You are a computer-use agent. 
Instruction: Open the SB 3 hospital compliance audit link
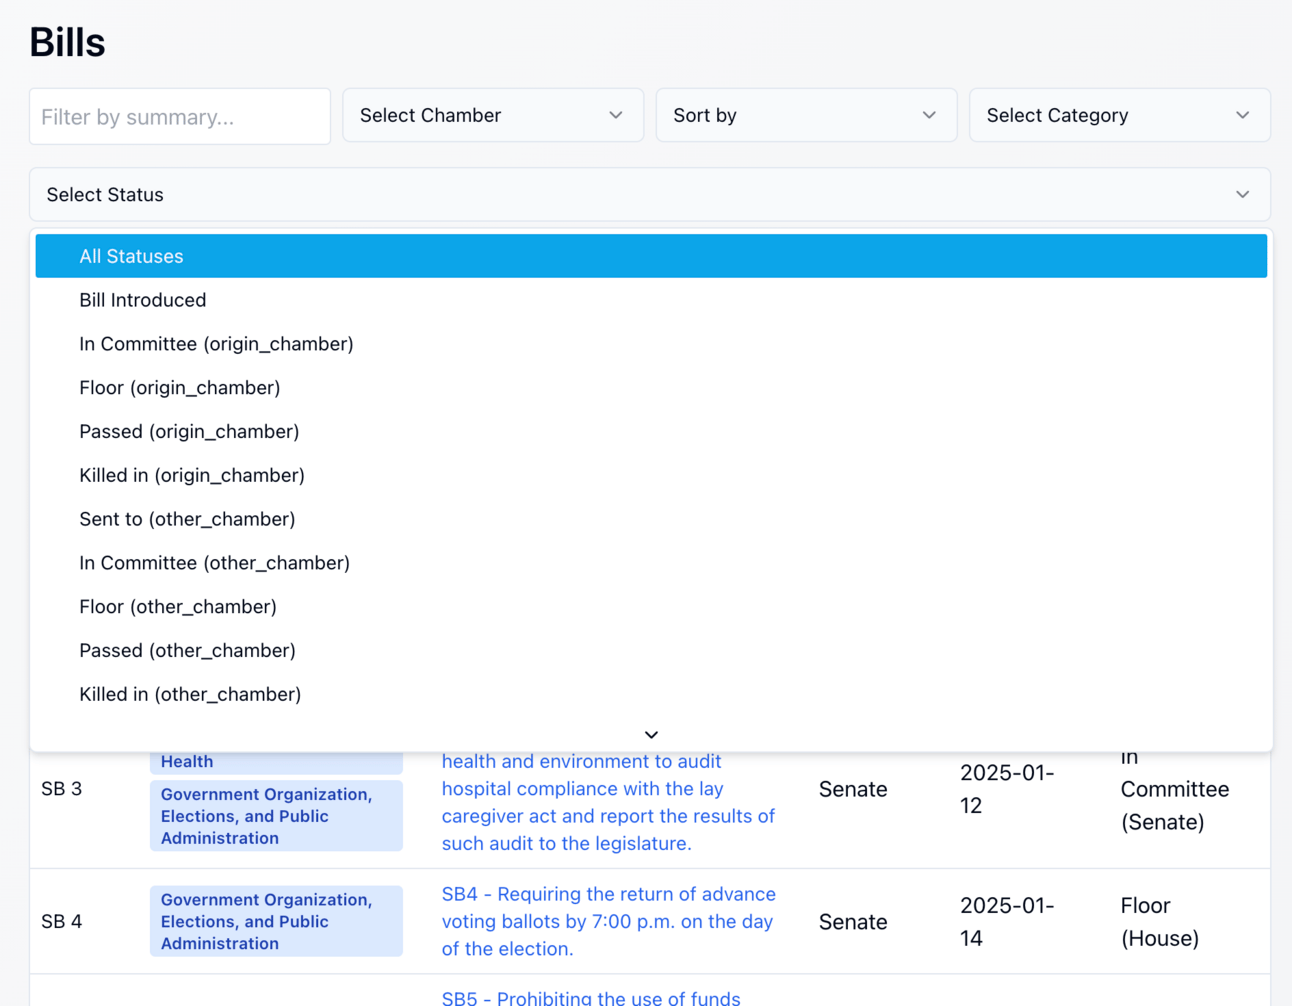pos(609,802)
